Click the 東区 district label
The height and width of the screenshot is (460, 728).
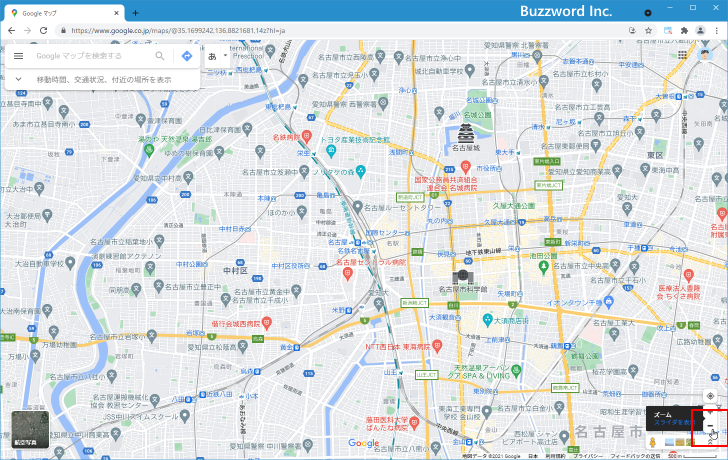pyautogui.click(x=655, y=155)
